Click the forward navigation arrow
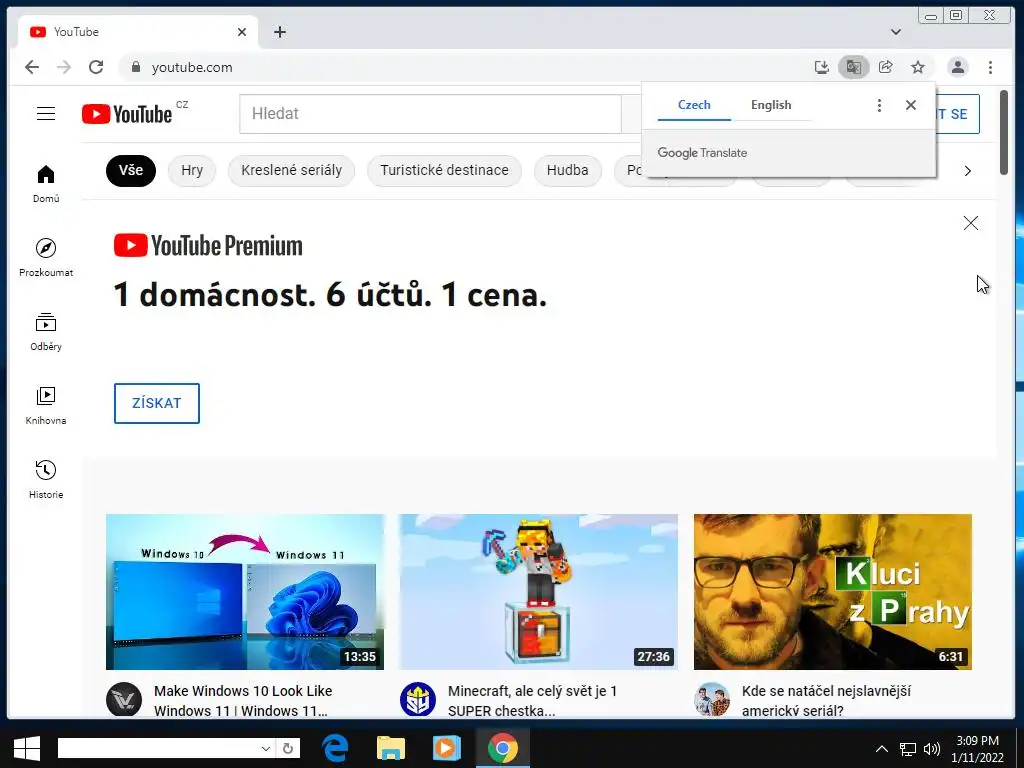1024x768 pixels. pos(63,67)
